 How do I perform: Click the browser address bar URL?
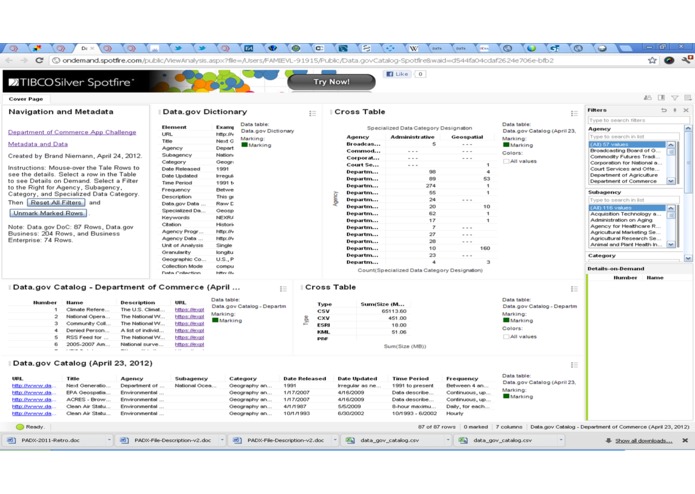point(308,60)
